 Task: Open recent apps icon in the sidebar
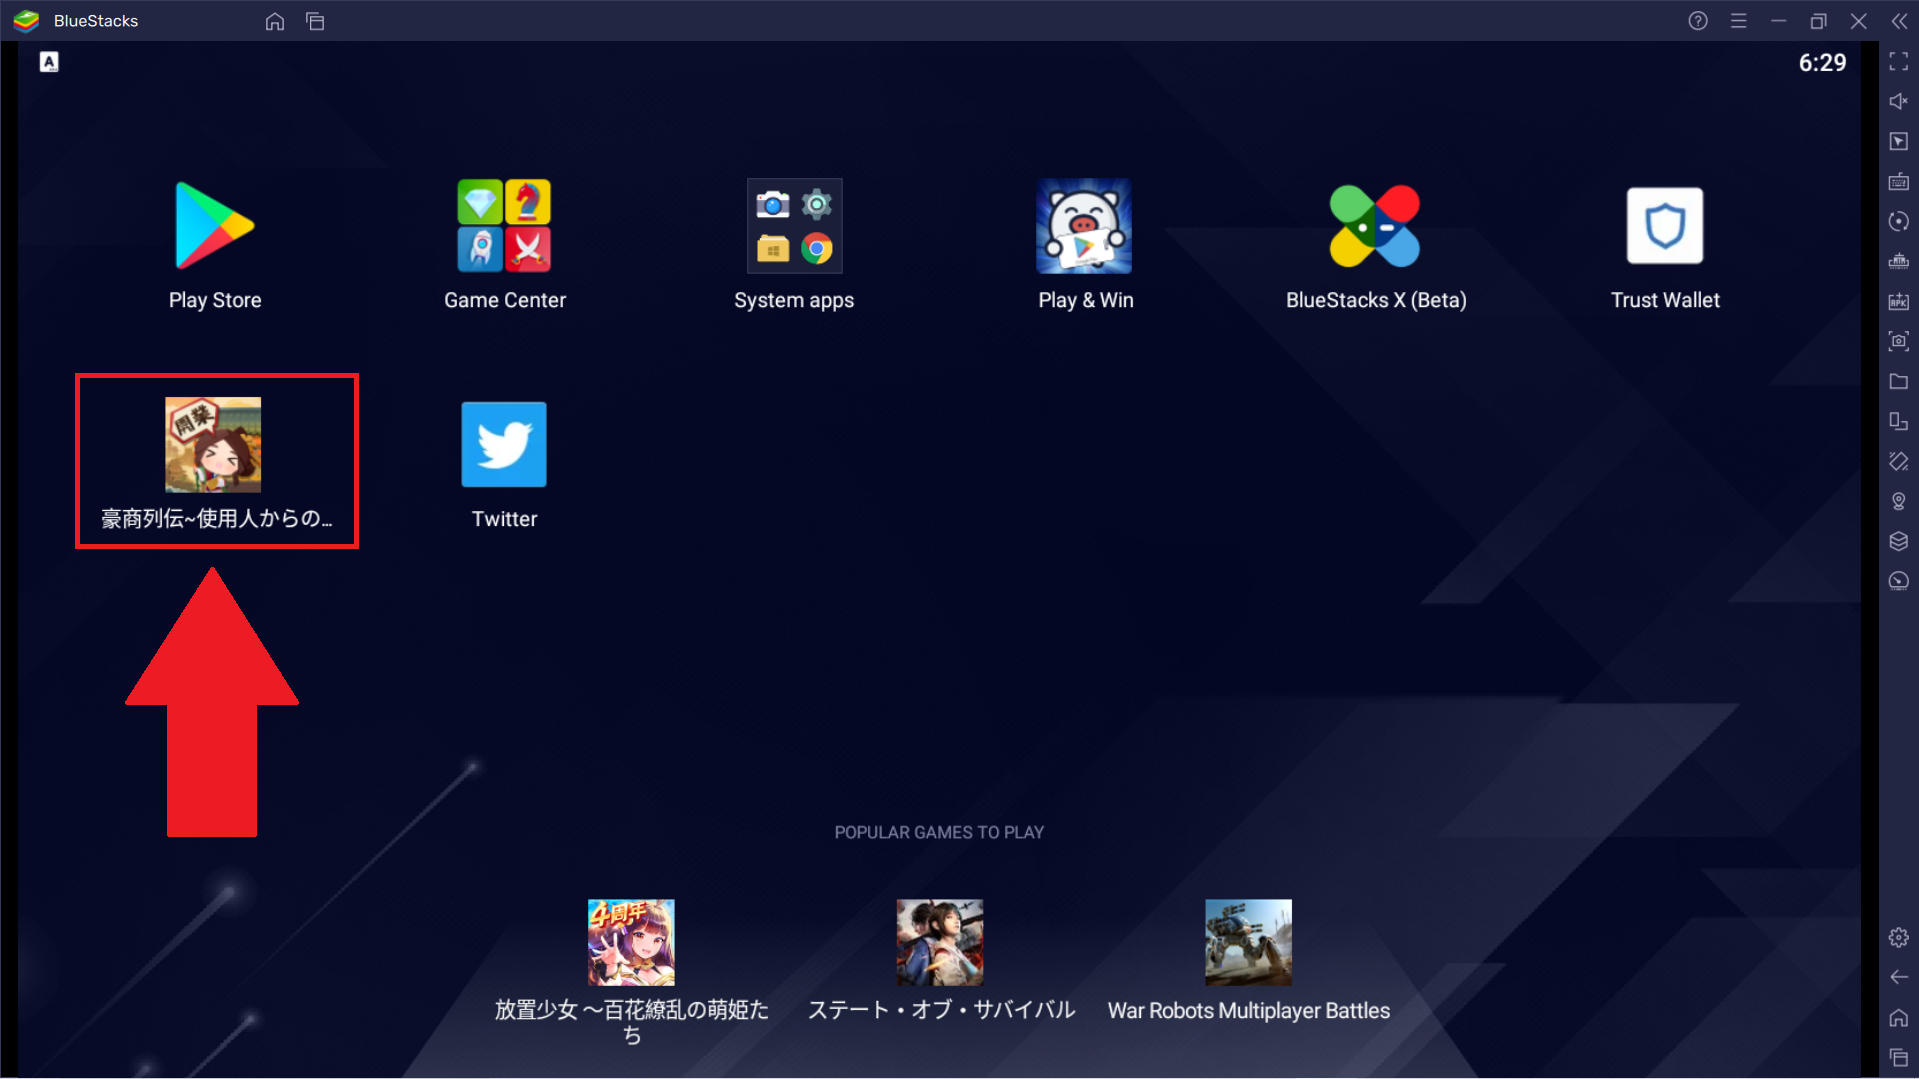[1899, 1058]
